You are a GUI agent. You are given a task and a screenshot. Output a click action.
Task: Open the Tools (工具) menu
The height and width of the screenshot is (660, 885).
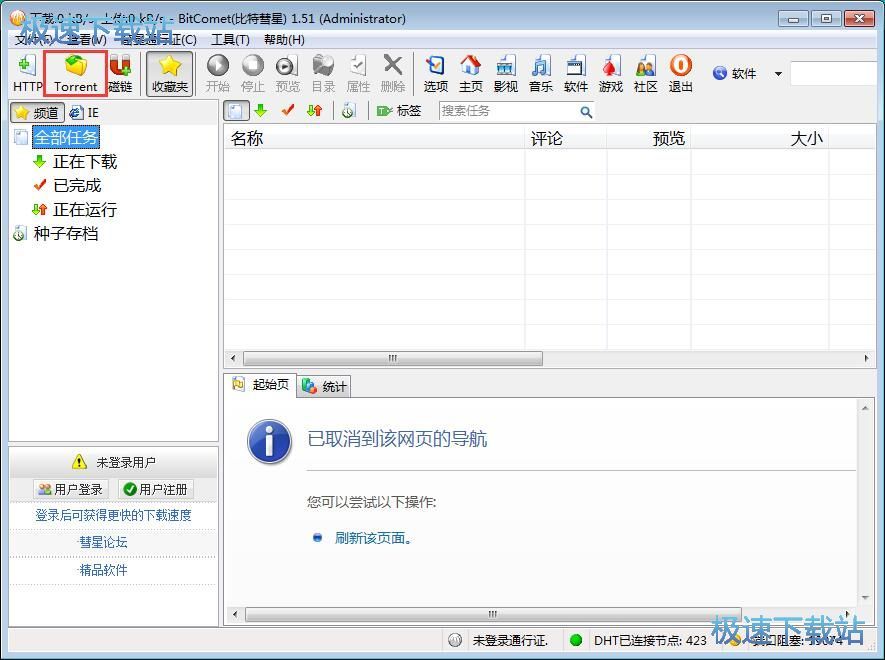230,40
